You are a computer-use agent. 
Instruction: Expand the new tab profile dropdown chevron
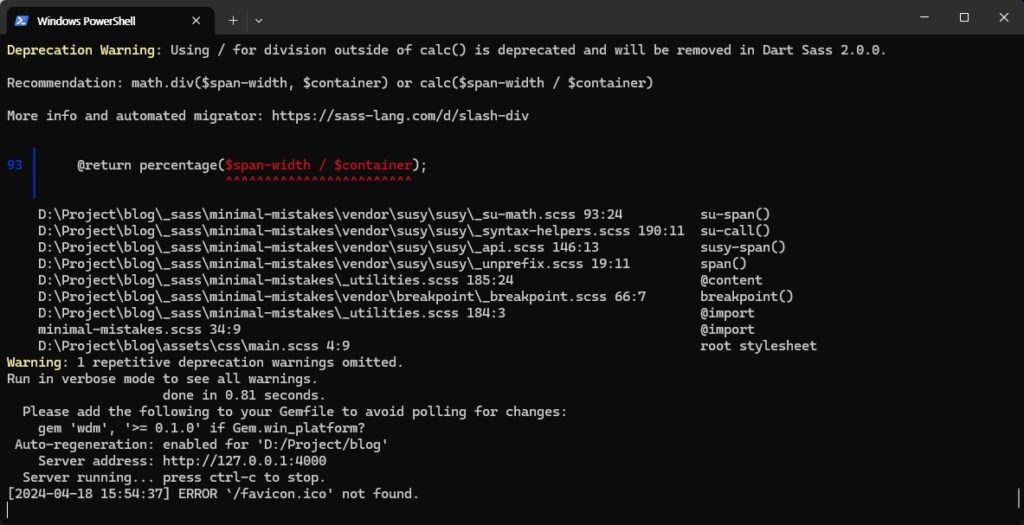click(259, 20)
